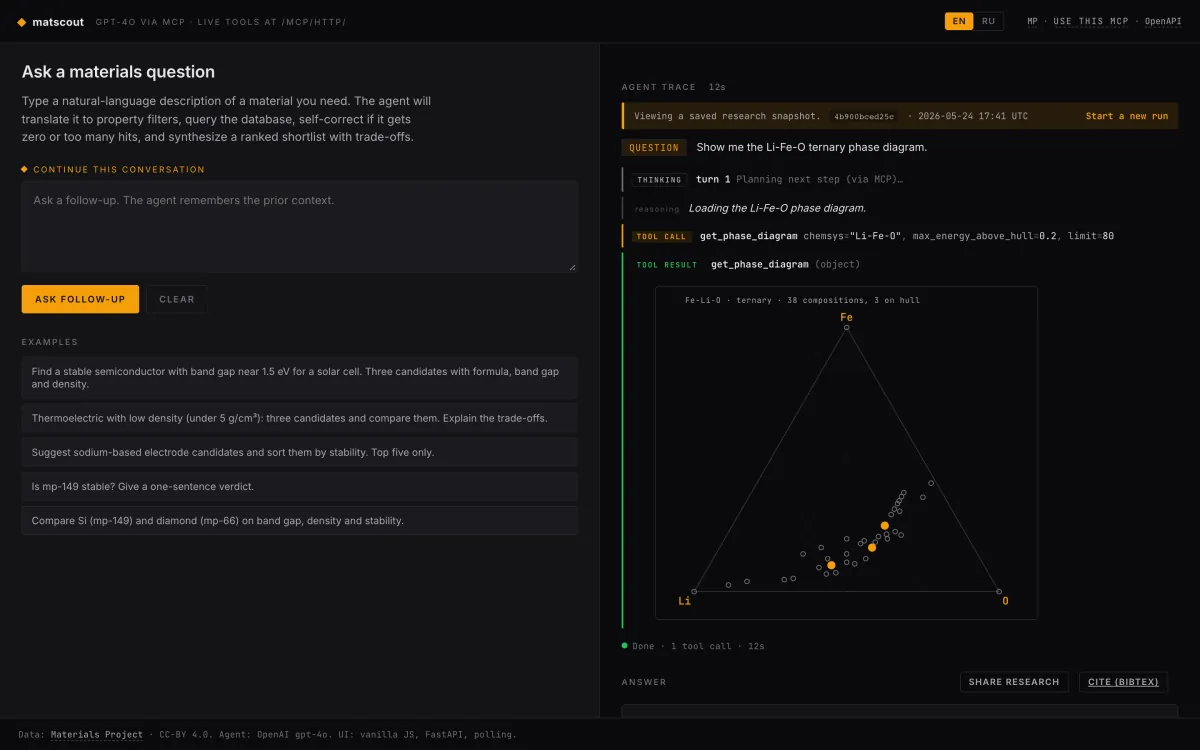1200x750 pixels.
Task: Open the OpenAPI link
Action: pyautogui.click(x=1163, y=21)
